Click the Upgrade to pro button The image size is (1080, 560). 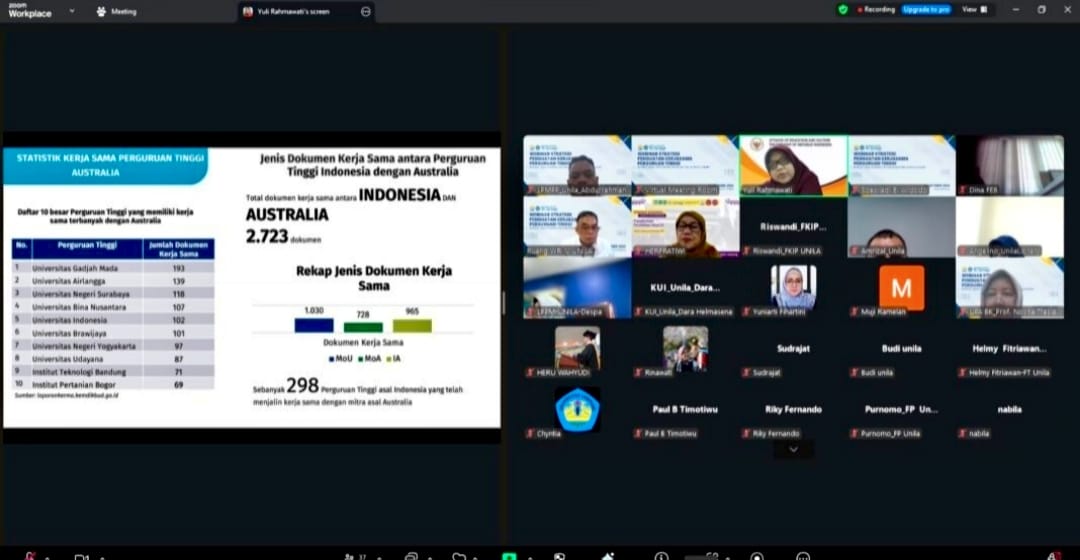tap(926, 10)
